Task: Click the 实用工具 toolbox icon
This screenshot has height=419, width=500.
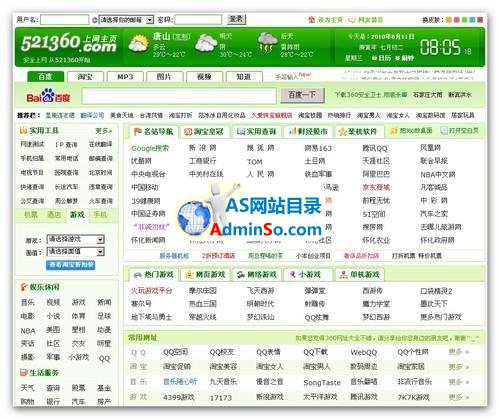Action: [x=23, y=130]
